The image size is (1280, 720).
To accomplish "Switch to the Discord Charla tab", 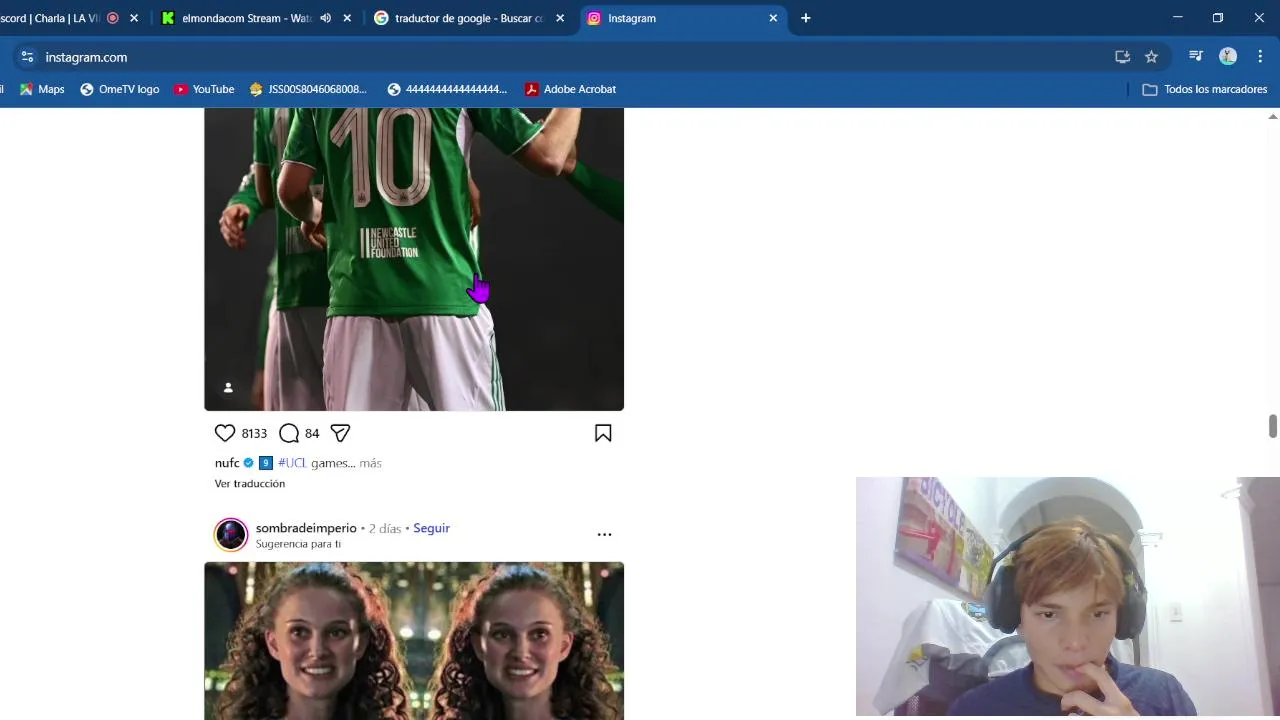I will pyautogui.click(x=50, y=18).
